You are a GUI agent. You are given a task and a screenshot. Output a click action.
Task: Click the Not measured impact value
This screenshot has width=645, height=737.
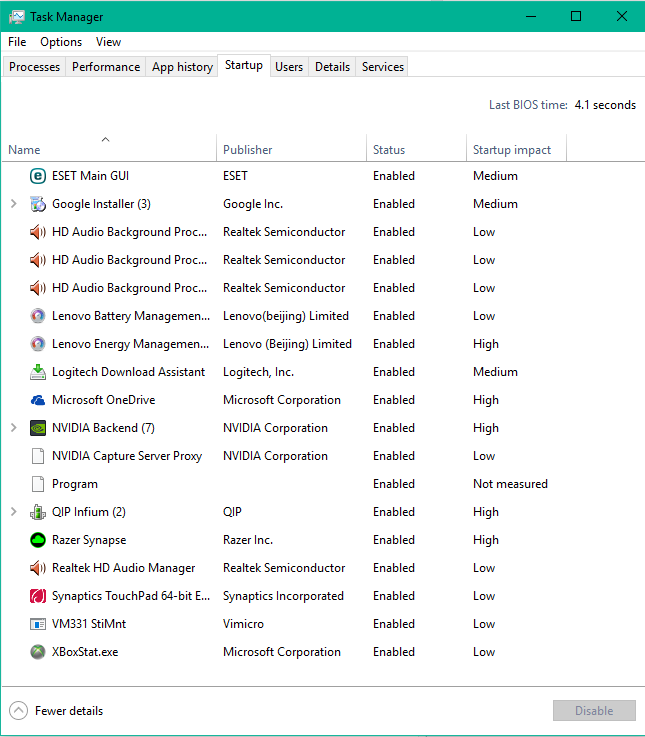click(510, 484)
